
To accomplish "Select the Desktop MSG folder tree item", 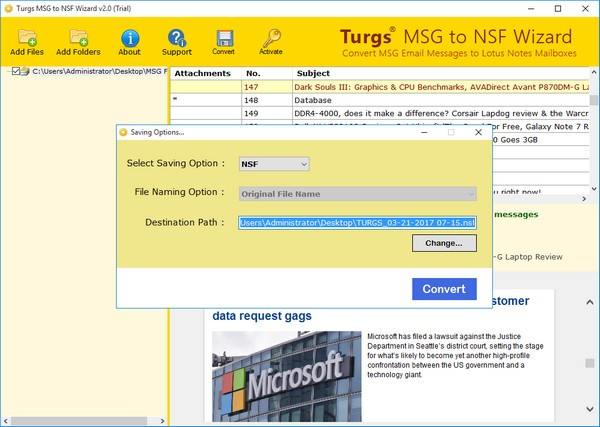I will (x=98, y=72).
